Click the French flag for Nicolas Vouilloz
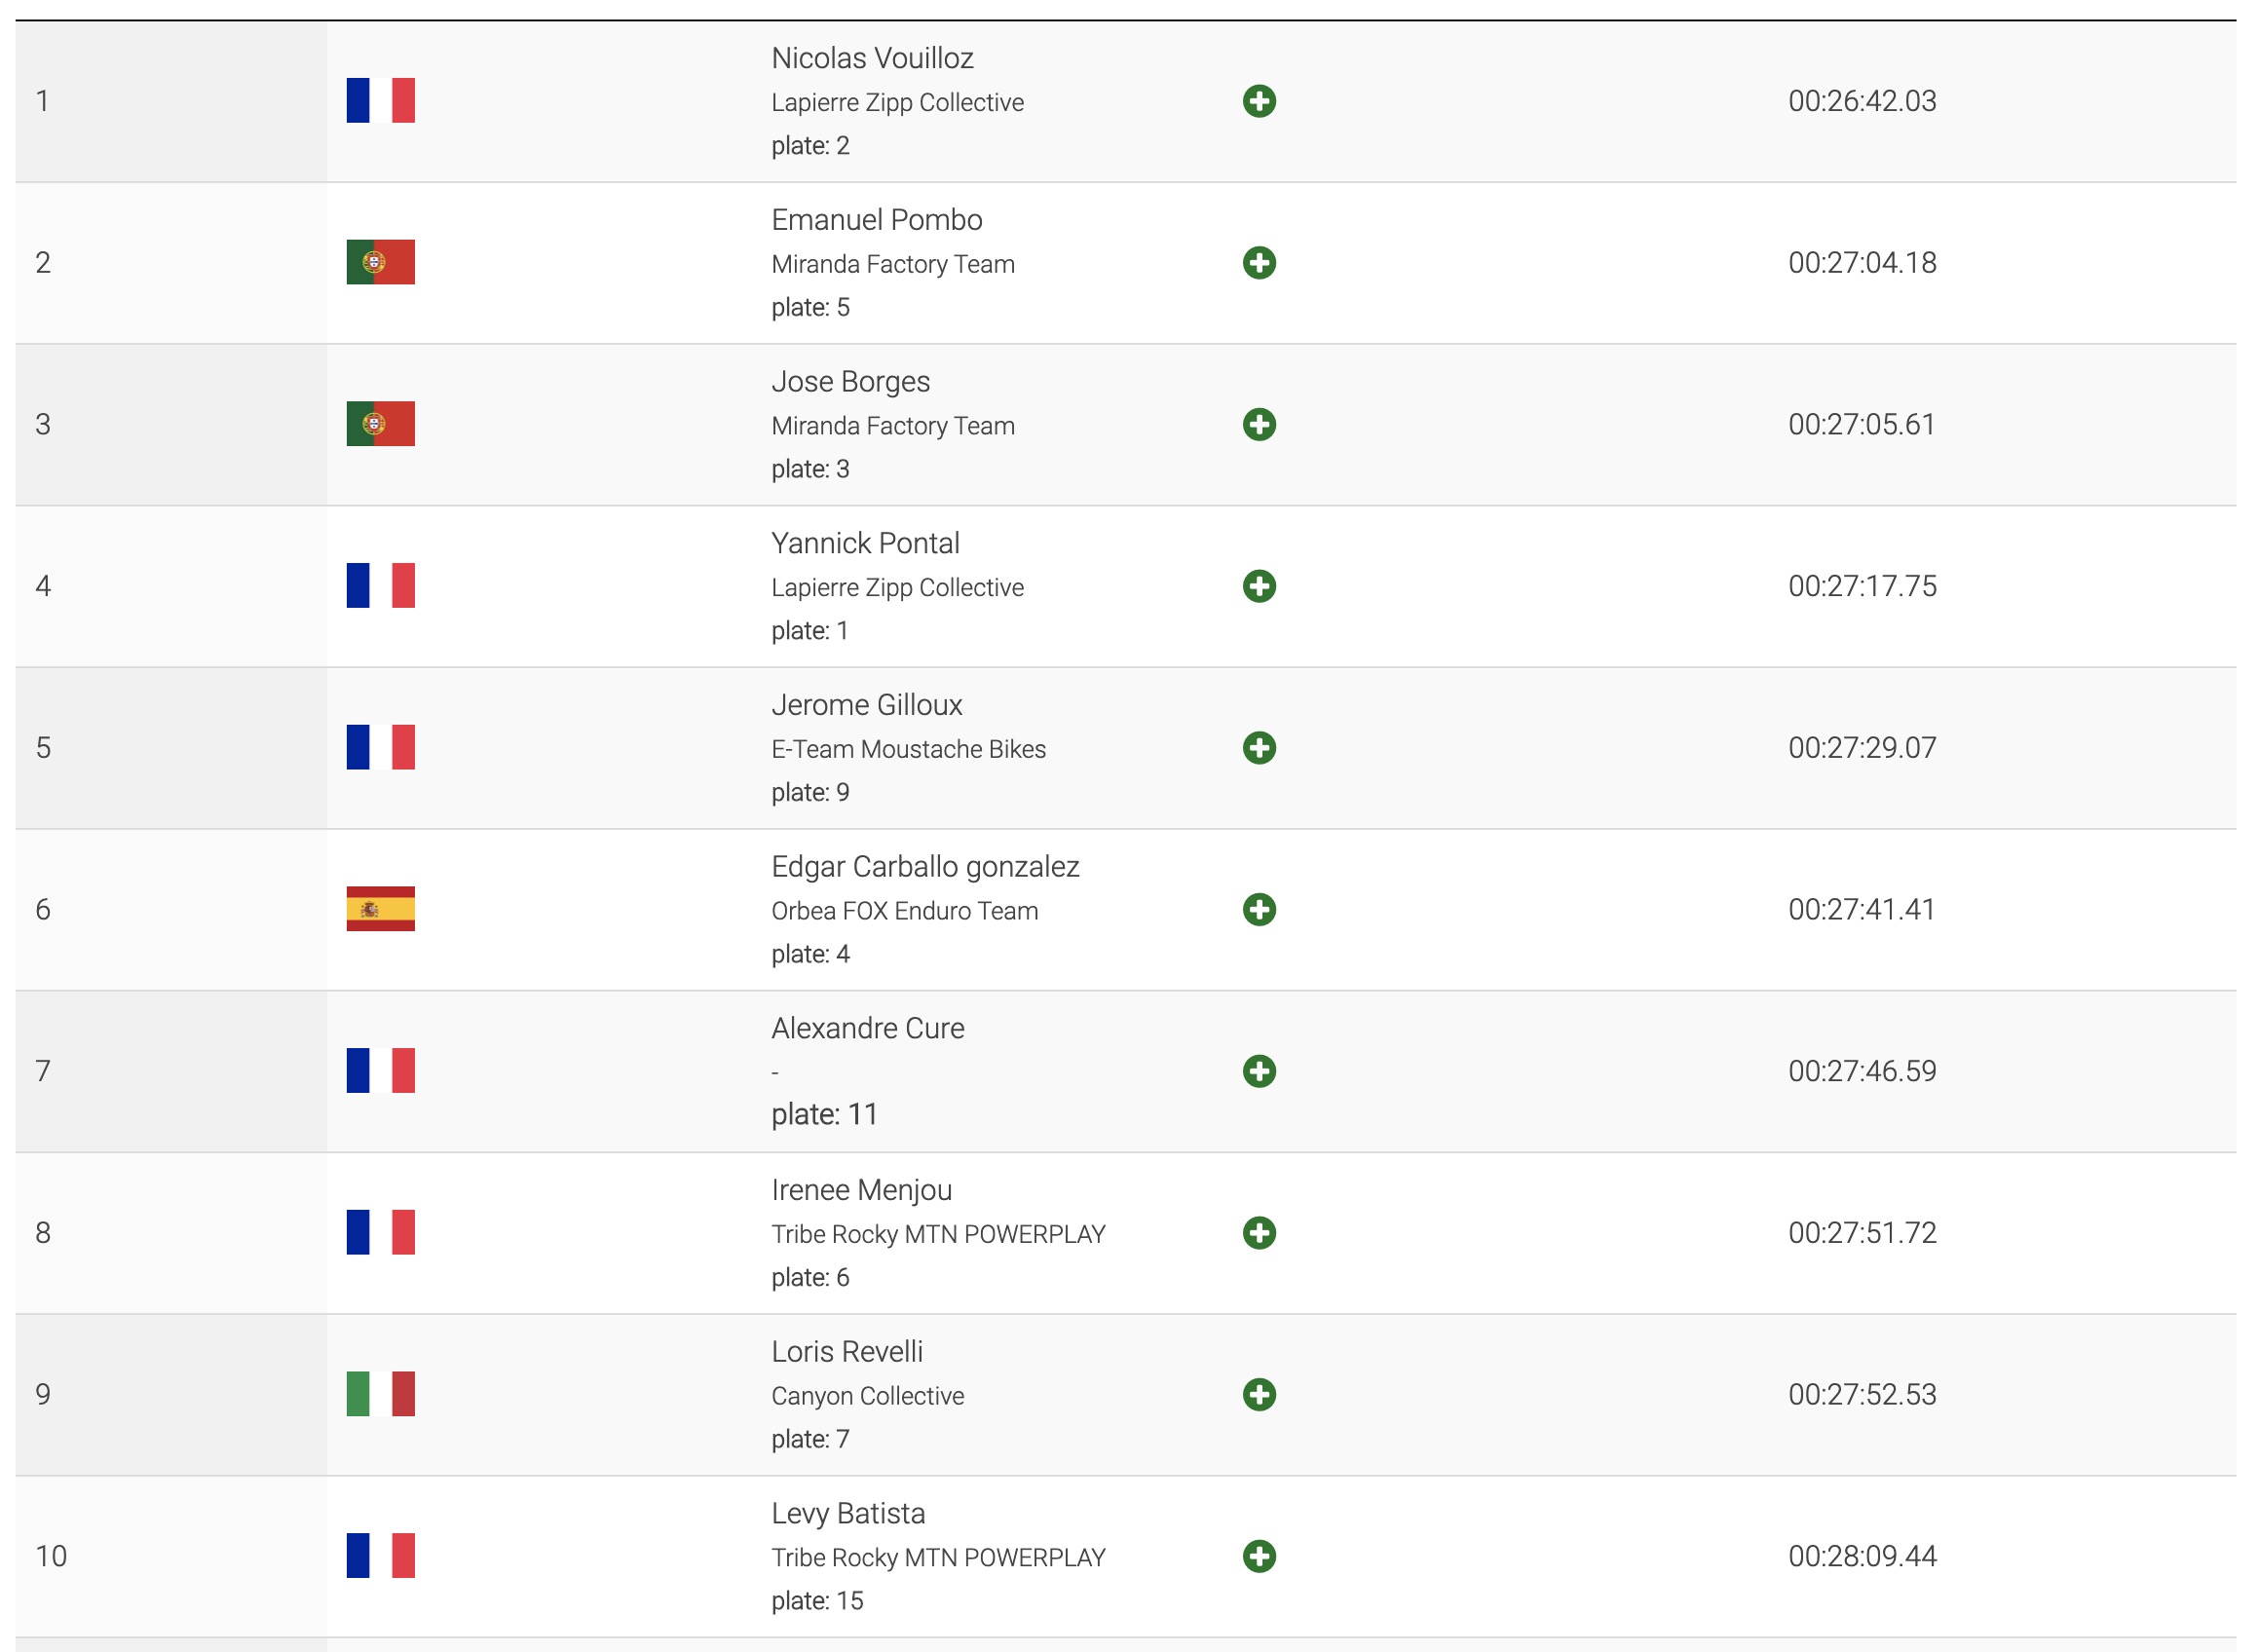The image size is (2258, 1652). coord(380,101)
